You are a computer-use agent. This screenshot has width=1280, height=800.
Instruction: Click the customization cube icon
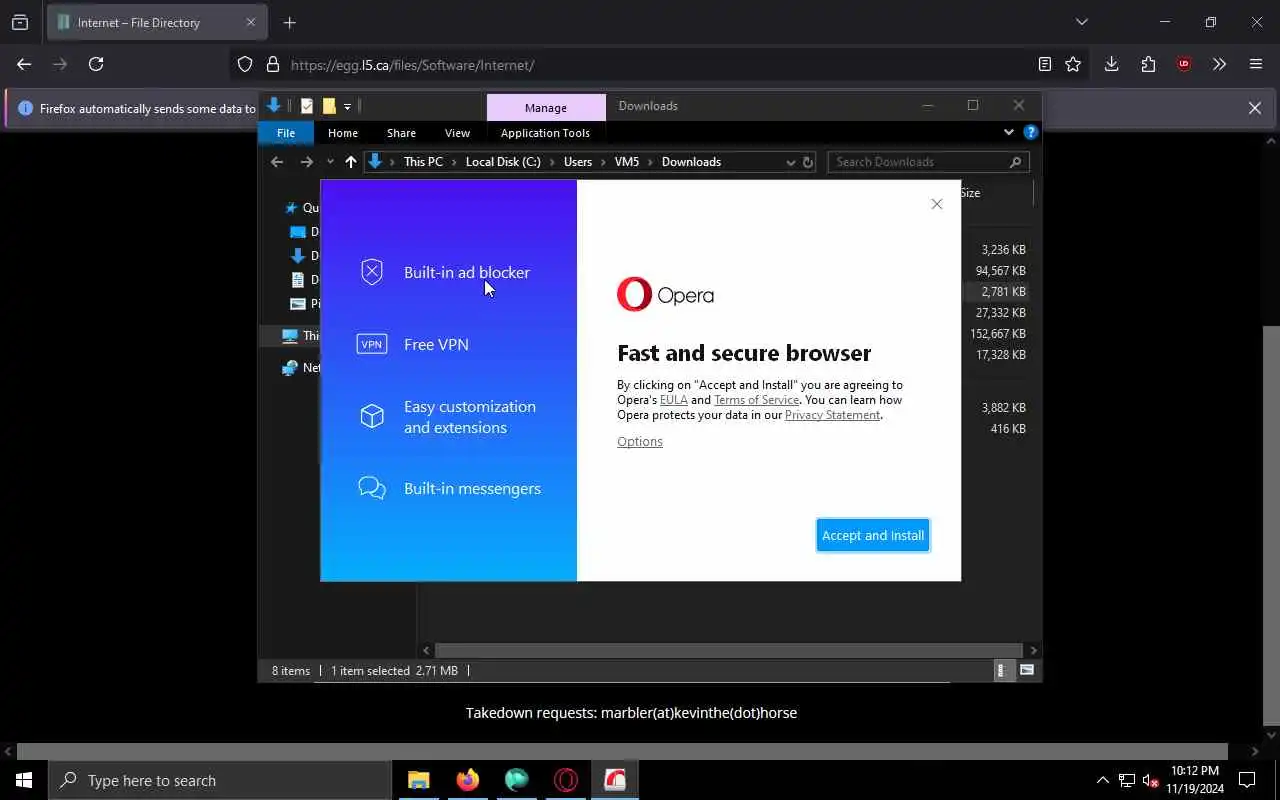[x=372, y=416]
